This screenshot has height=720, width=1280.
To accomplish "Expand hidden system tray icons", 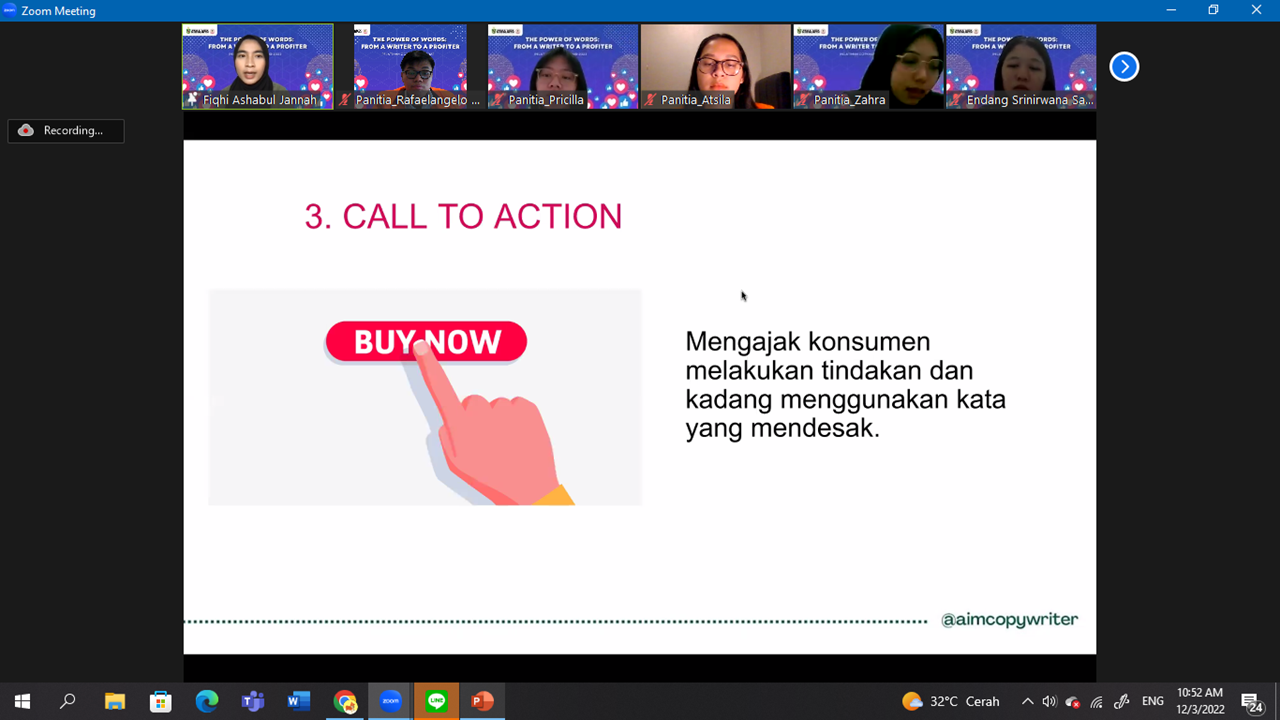I will click(1027, 701).
